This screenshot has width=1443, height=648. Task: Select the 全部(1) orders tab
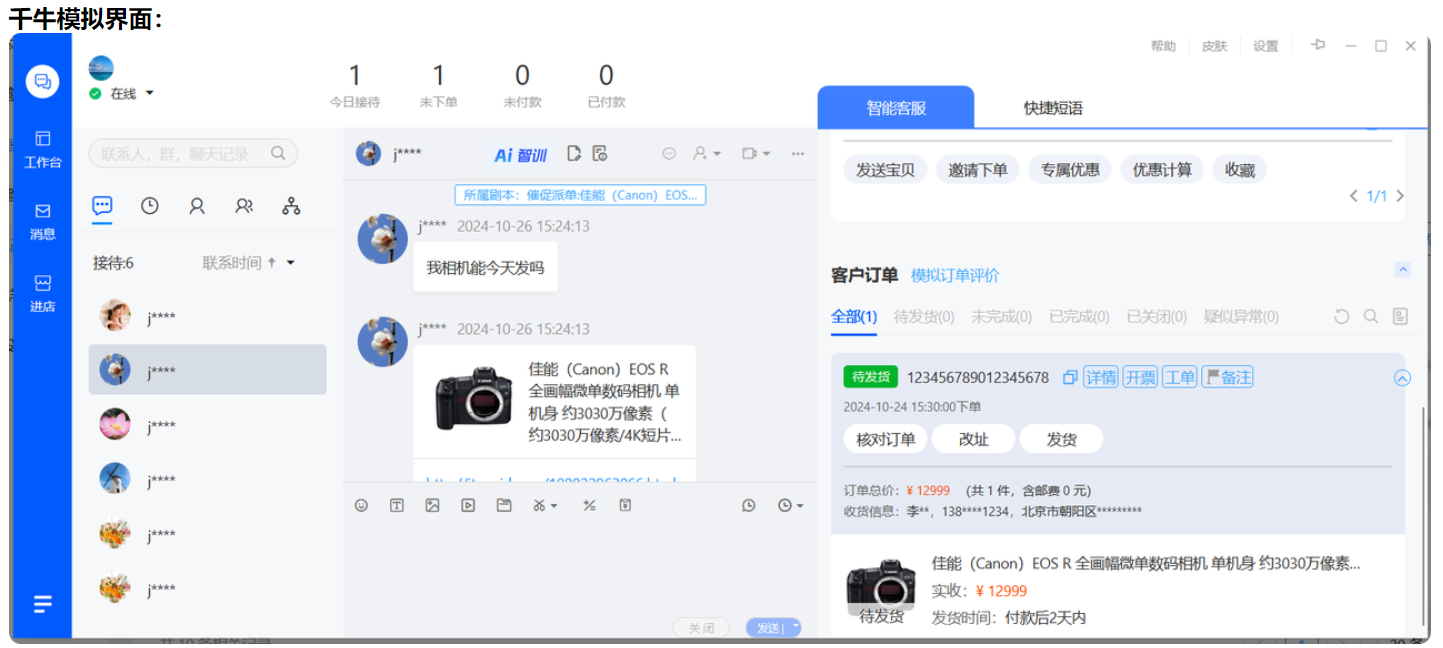click(854, 317)
